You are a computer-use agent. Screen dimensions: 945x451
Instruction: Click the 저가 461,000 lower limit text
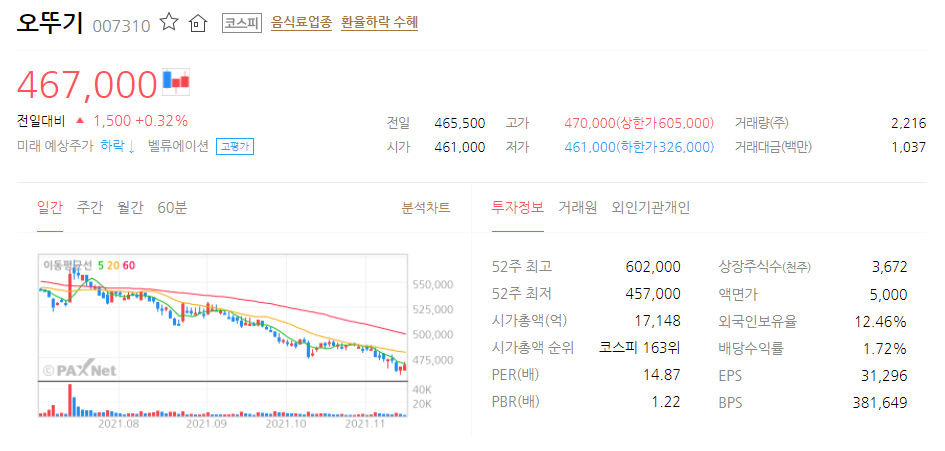click(x=639, y=147)
